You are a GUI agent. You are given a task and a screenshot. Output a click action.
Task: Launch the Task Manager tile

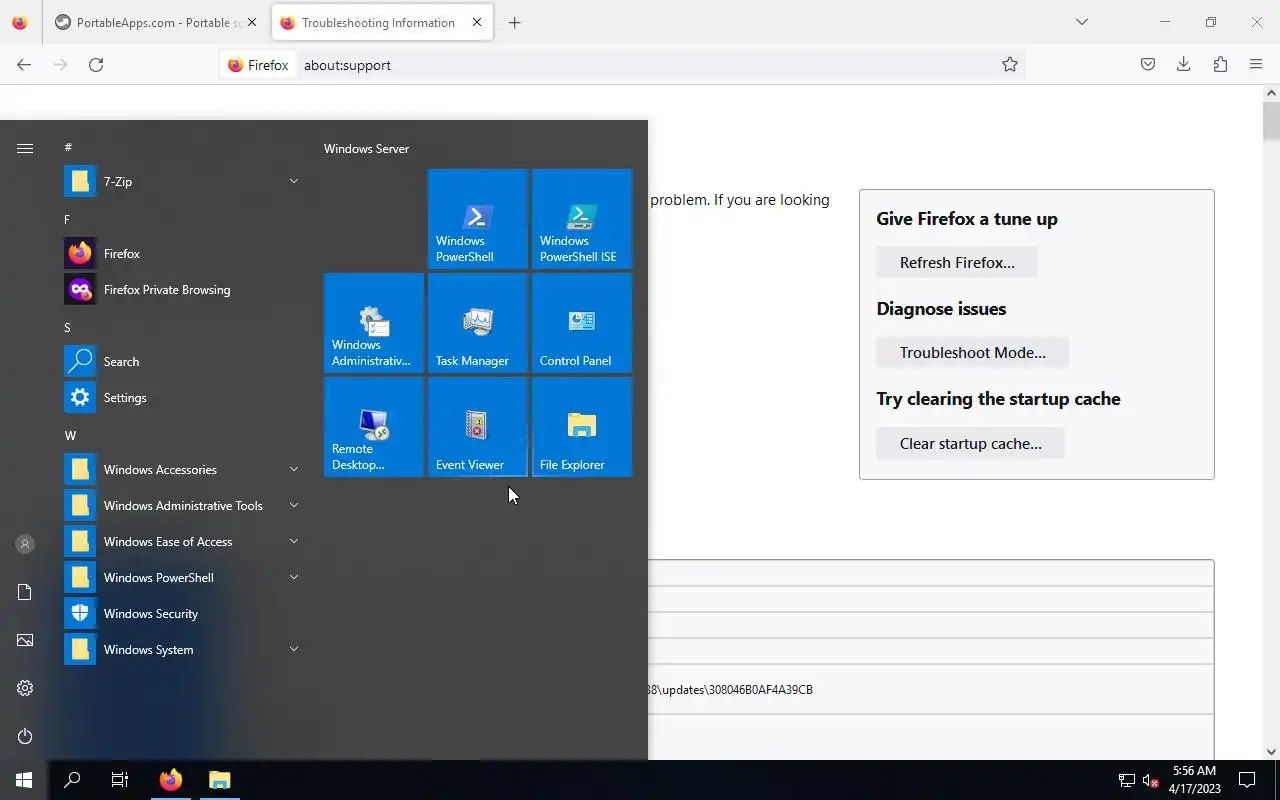pos(477,323)
